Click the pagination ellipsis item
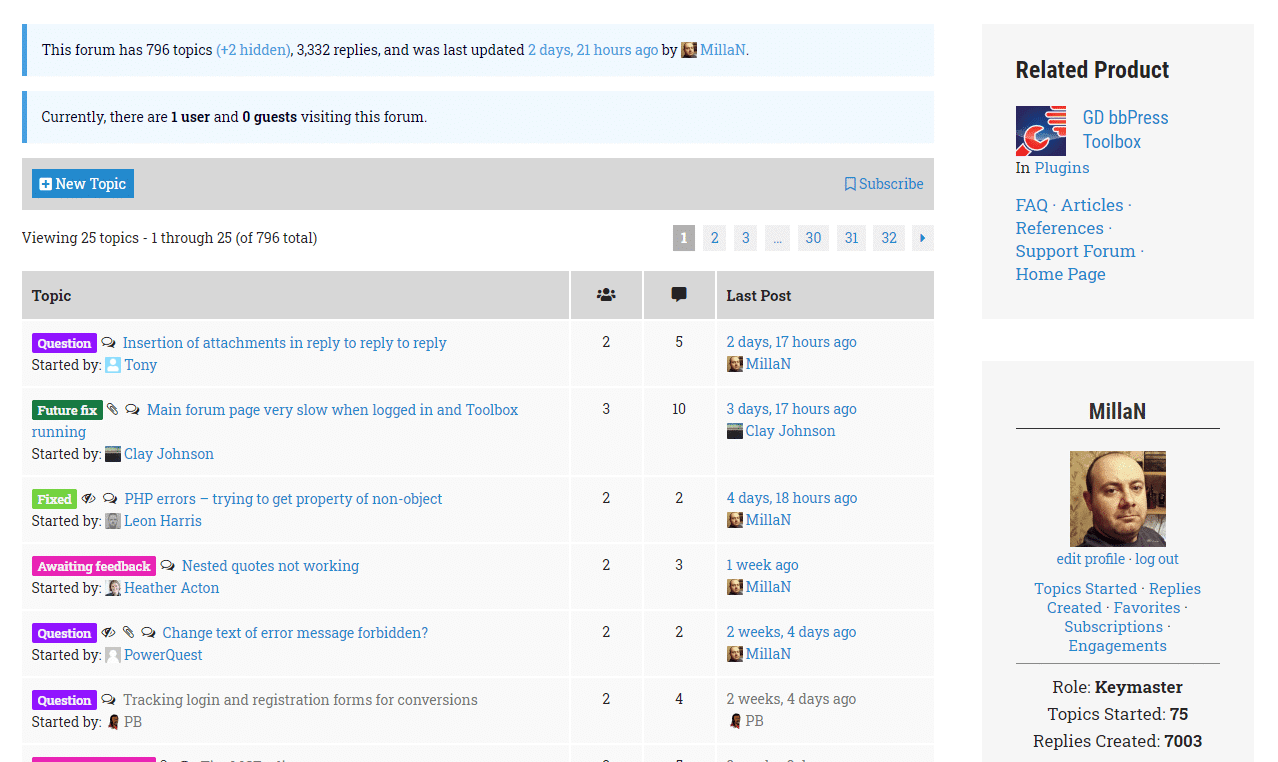1278x762 pixels. [x=777, y=238]
